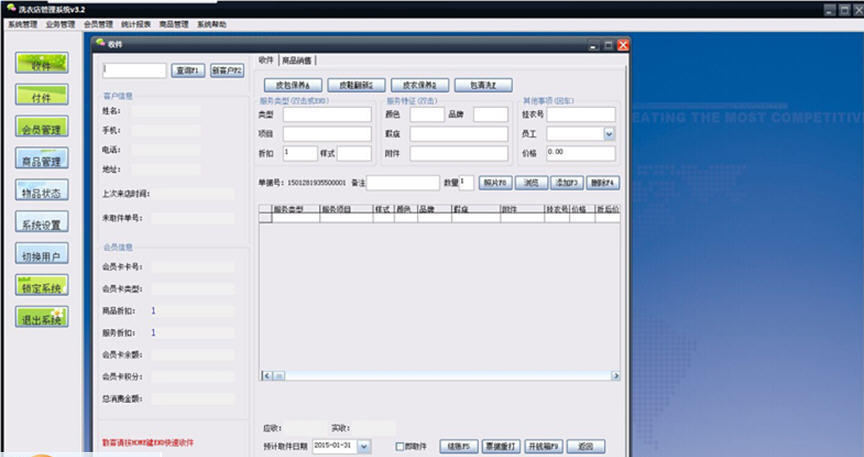Focus the customer search field beside 查询F1
Viewport: 864px width, 457px height.
(134, 71)
